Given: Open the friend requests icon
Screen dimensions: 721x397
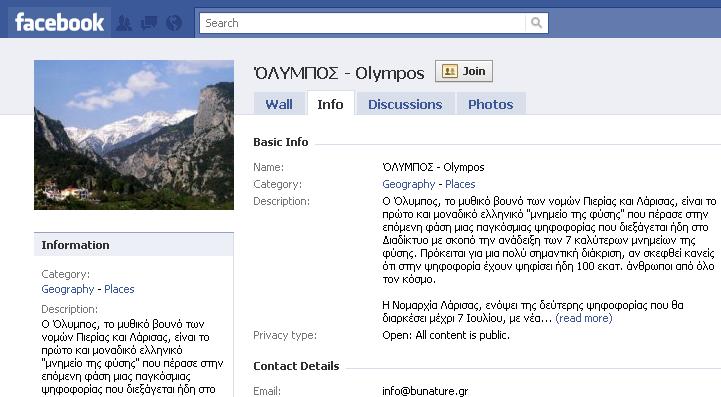Looking at the screenshot, I should click(124, 23).
